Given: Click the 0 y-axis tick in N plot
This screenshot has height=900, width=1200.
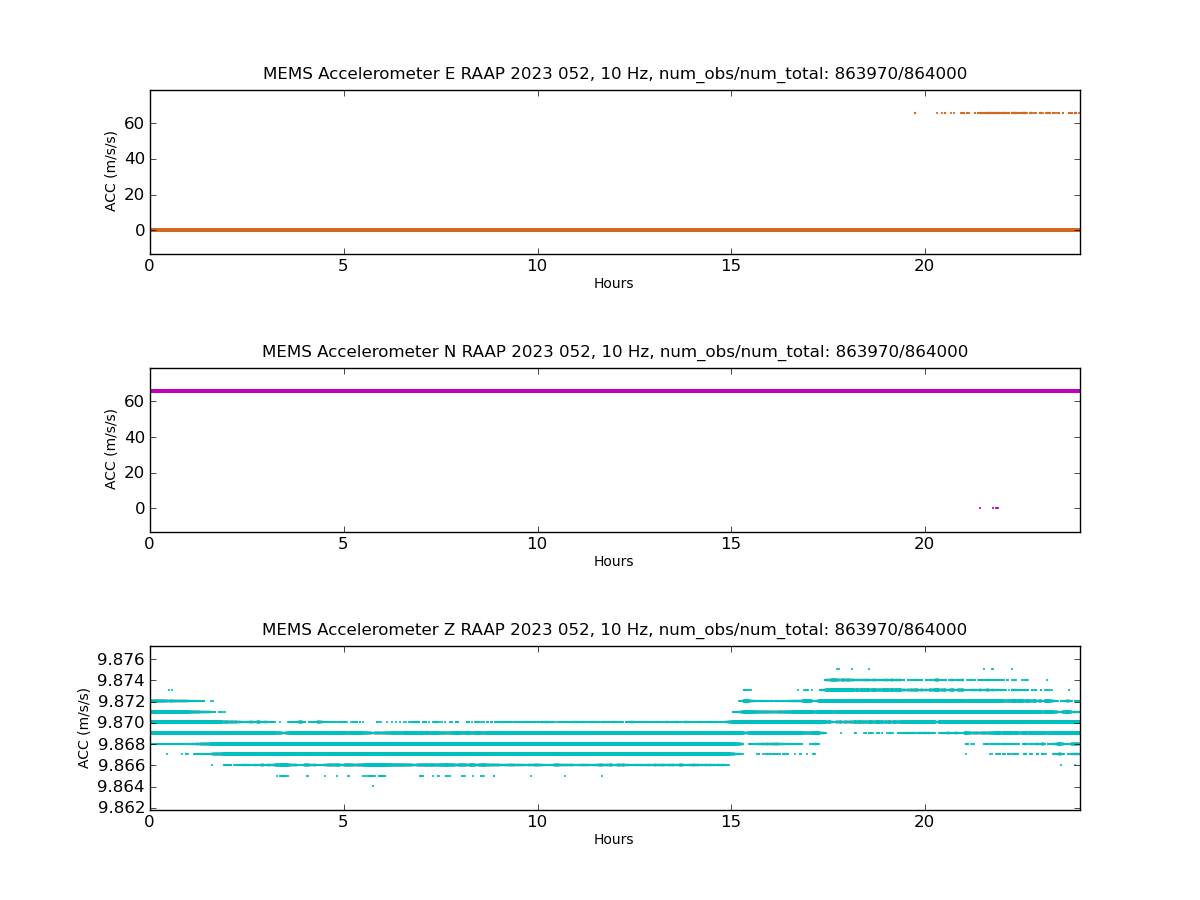Looking at the screenshot, I should [x=139, y=508].
